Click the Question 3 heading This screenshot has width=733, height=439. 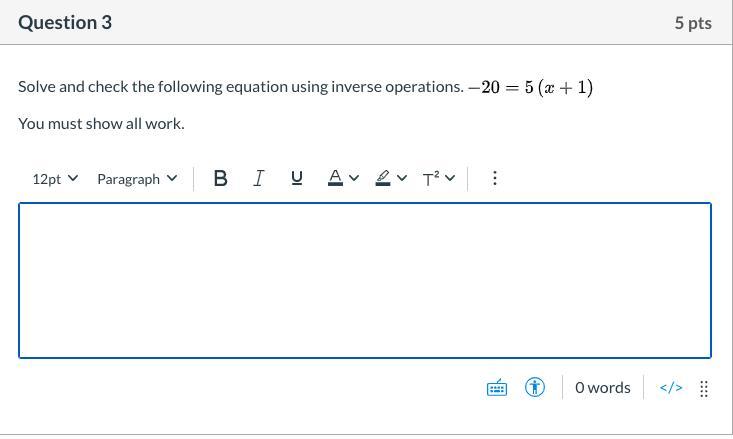tap(65, 22)
